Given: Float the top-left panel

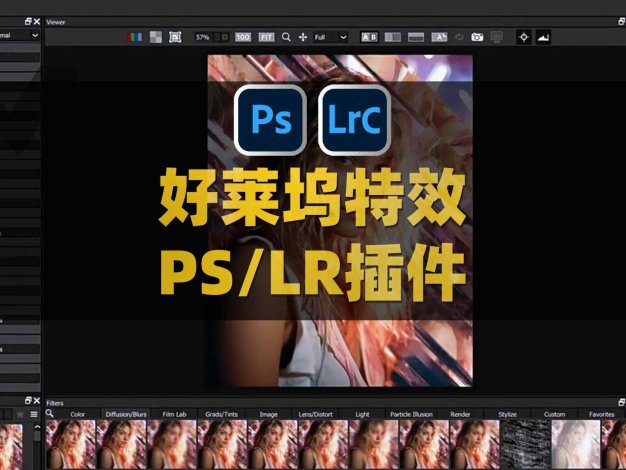Looking at the screenshot, I should (28, 21).
